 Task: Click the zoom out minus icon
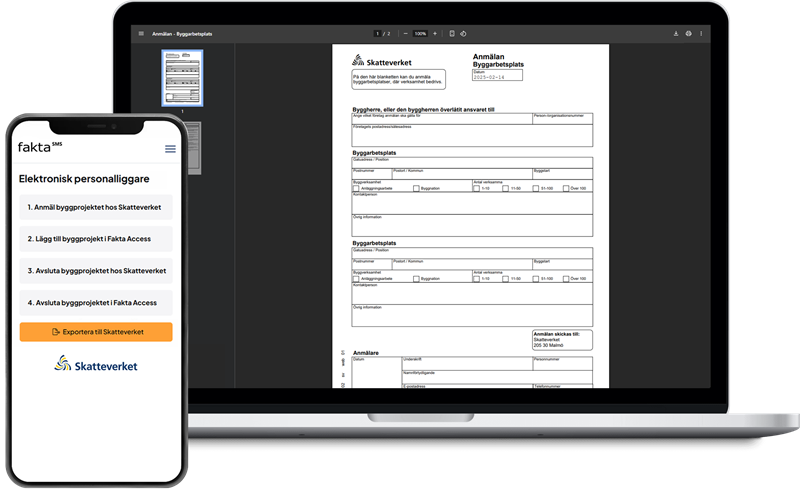405,33
